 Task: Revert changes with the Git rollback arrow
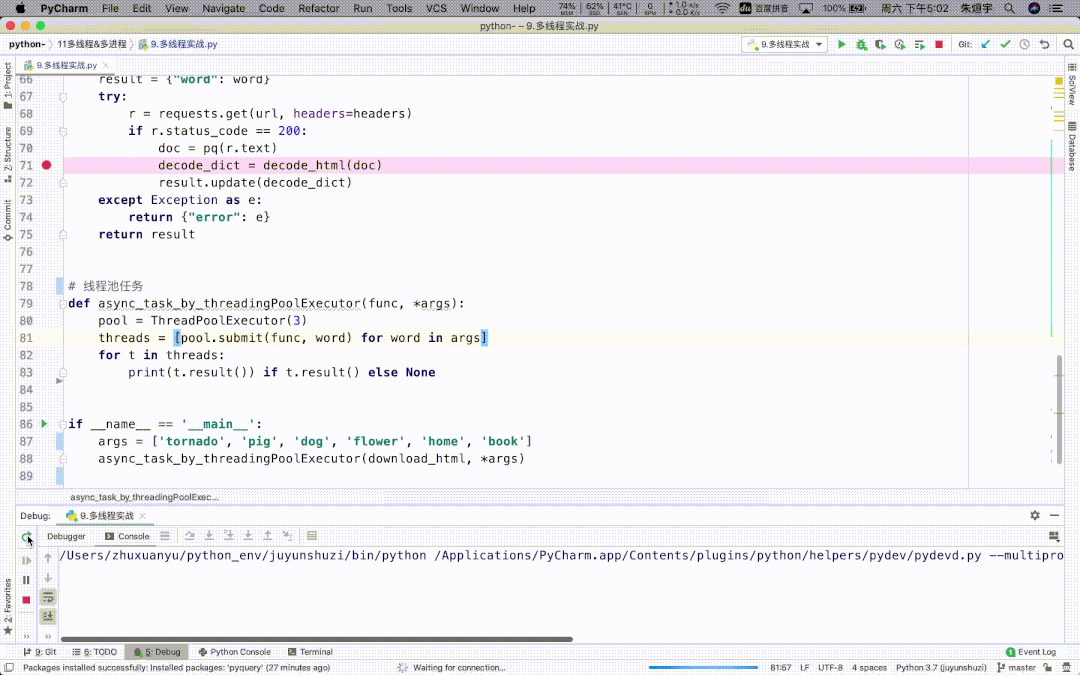pyautogui.click(x=1044, y=44)
